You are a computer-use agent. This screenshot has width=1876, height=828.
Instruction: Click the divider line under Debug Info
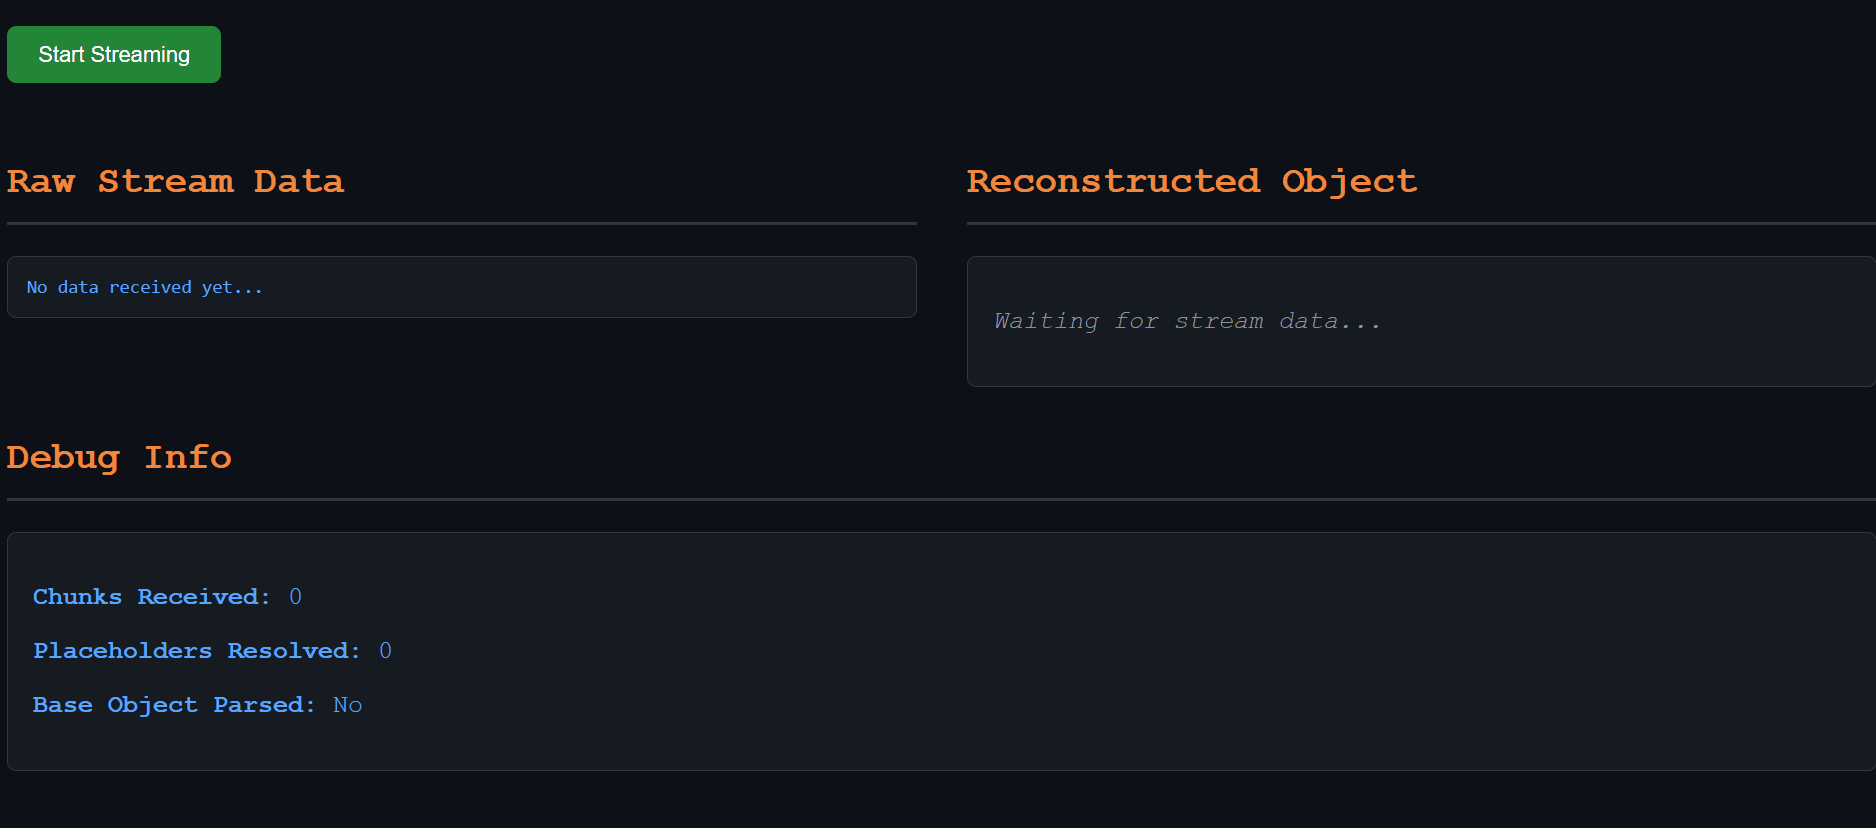tap(940, 499)
